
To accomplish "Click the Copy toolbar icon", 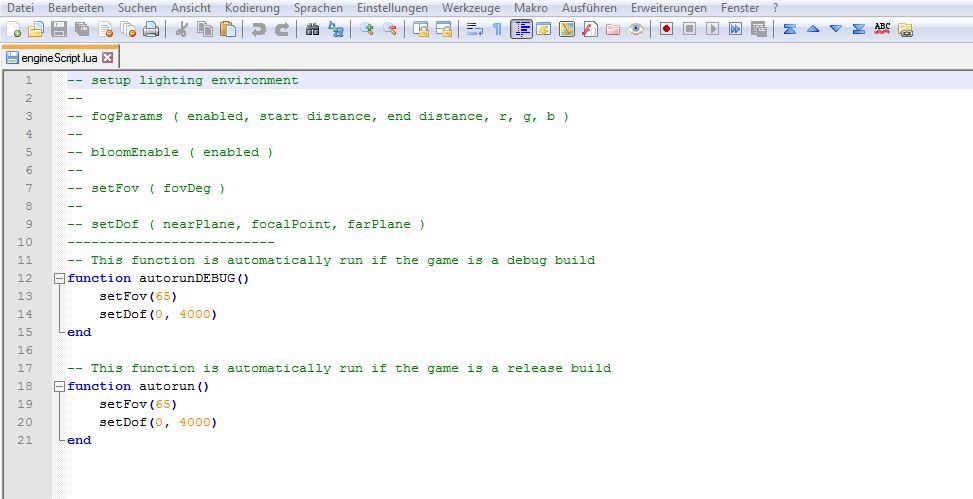I will click(204, 29).
